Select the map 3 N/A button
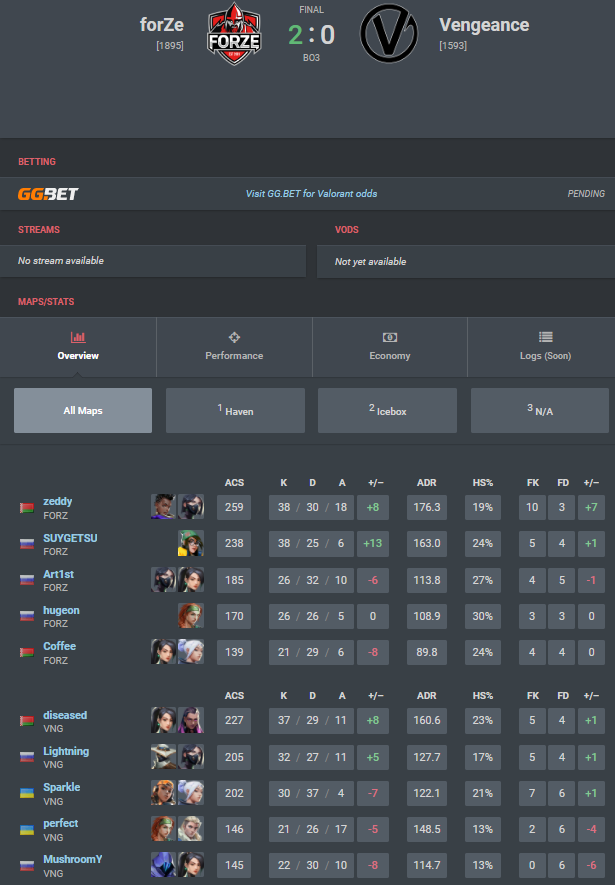The height and width of the screenshot is (885, 615). (540, 410)
